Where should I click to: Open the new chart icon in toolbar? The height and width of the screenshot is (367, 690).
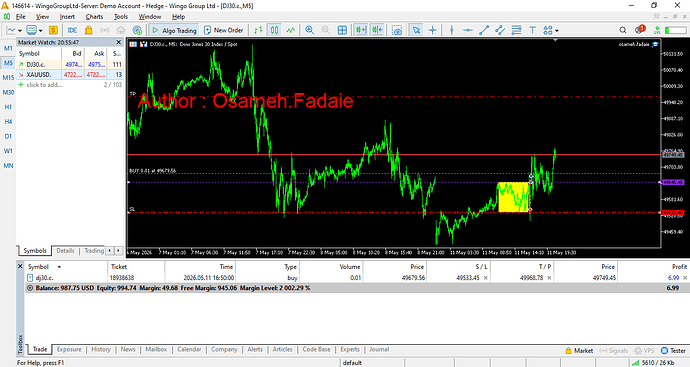tap(11, 30)
